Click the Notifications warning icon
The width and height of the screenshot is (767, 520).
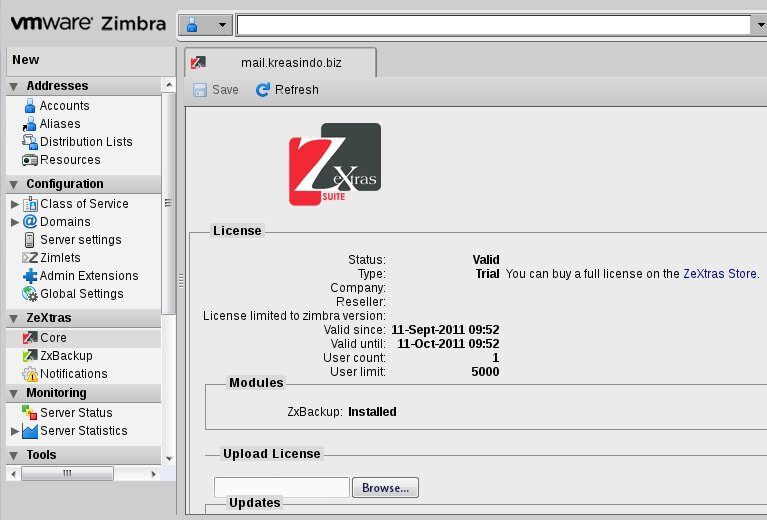30,374
